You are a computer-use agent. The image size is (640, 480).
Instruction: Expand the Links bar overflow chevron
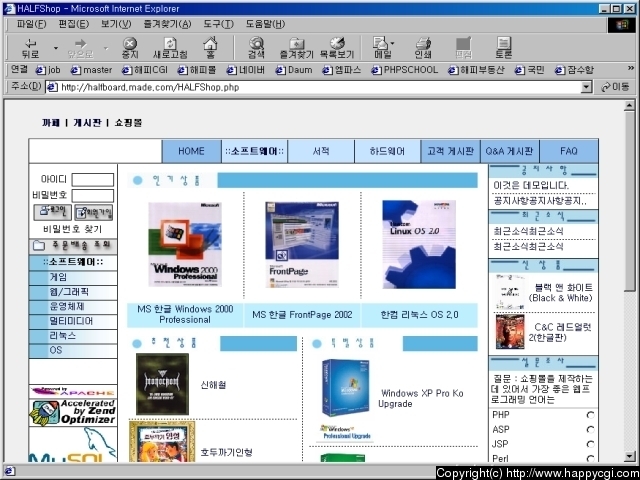pyautogui.click(x=631, y=68)
